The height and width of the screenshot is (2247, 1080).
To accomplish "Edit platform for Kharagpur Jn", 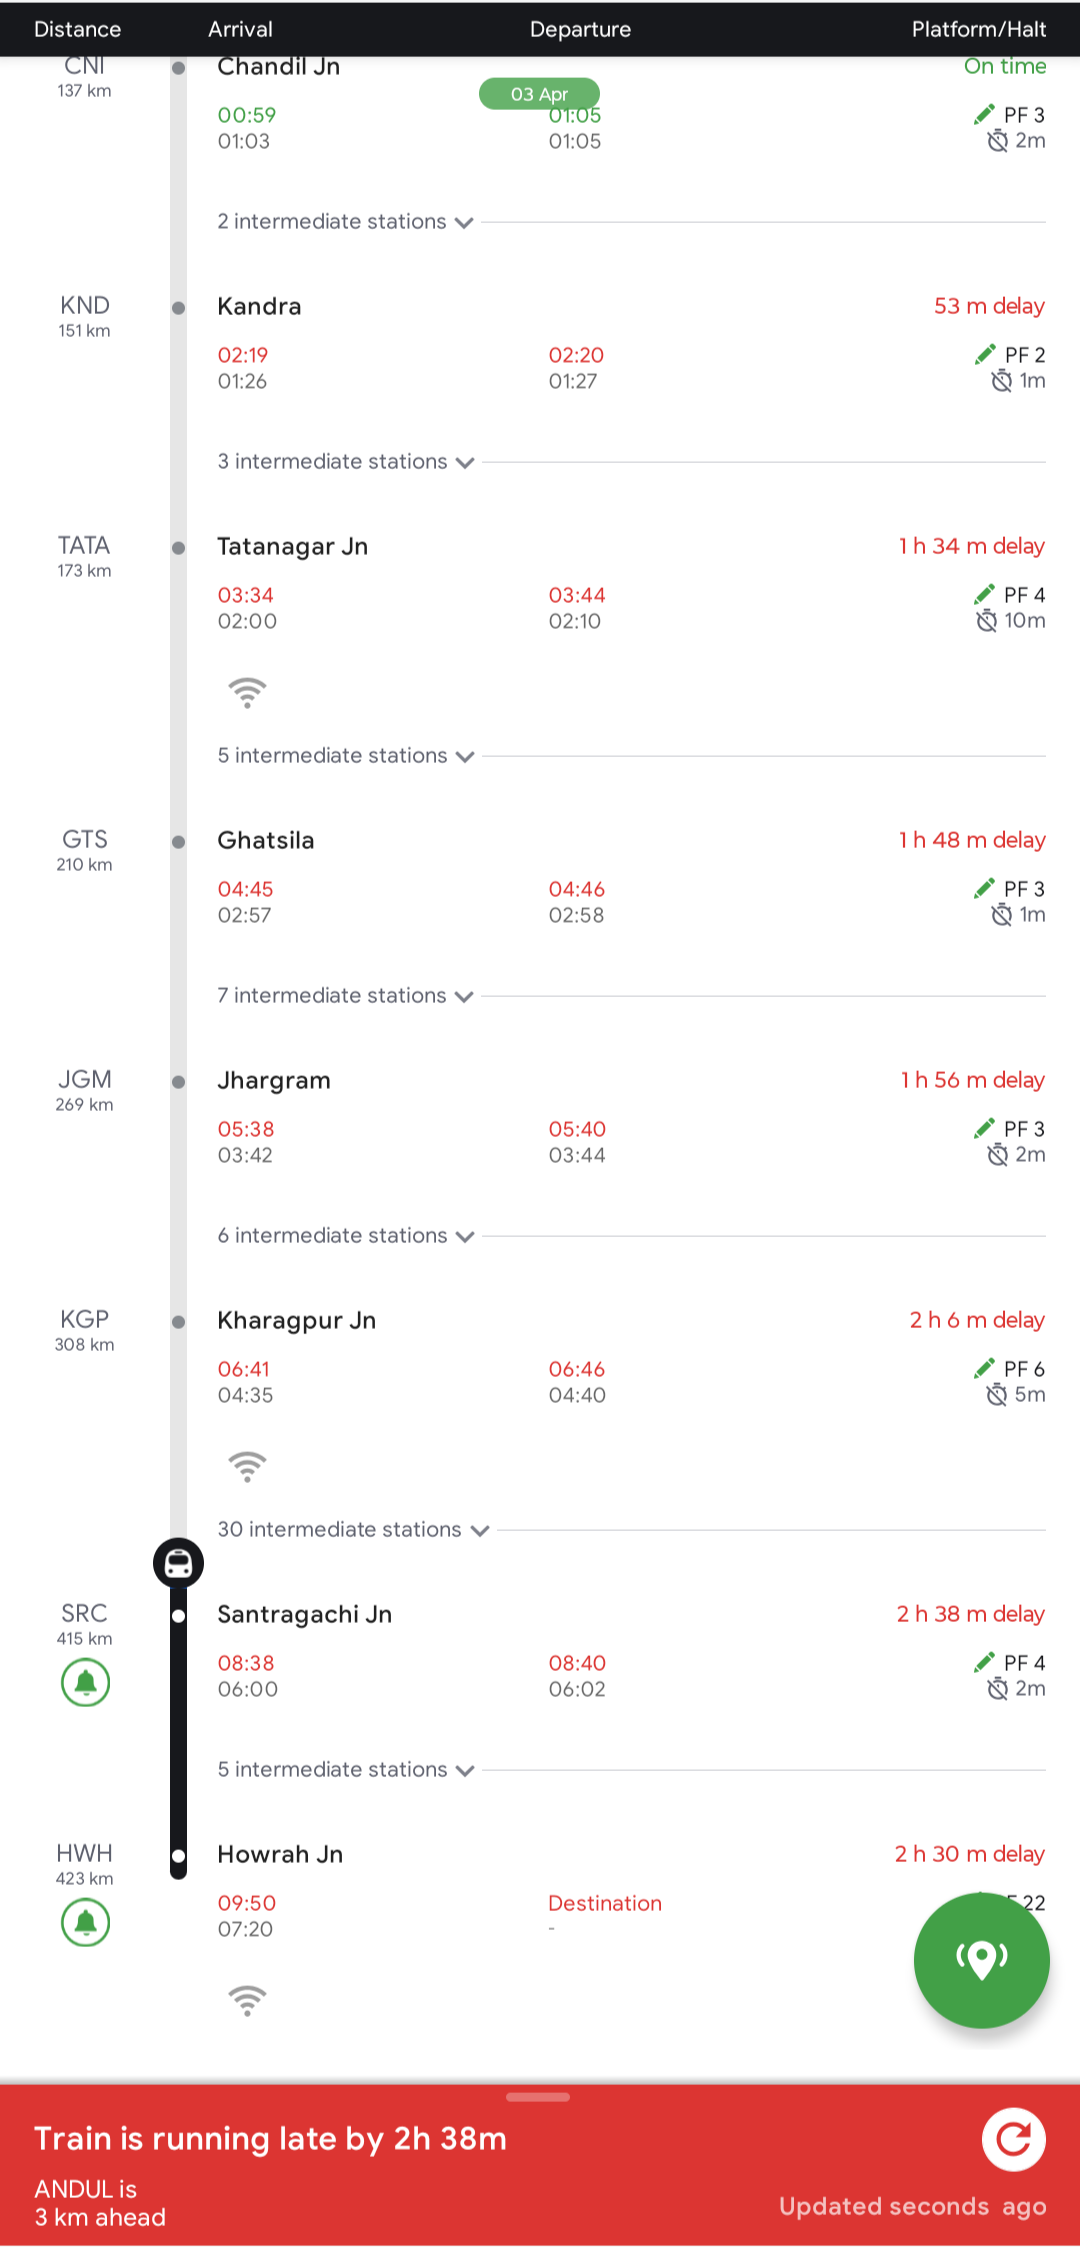I will pos(985,1369).
